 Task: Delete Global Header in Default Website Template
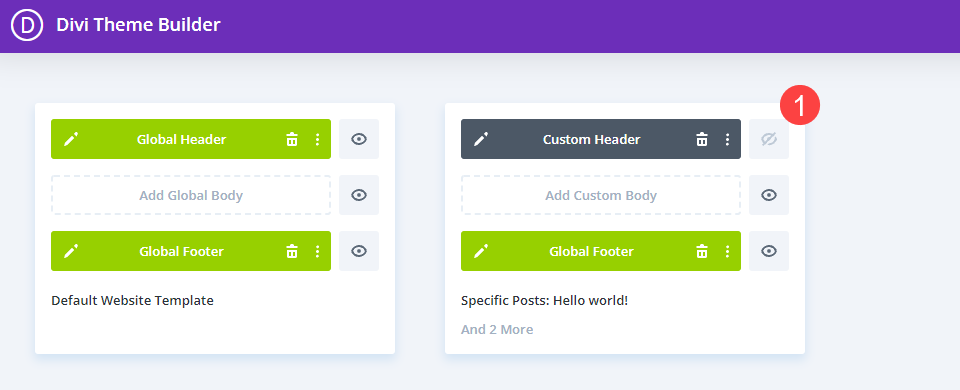click(x=292, y=140)
